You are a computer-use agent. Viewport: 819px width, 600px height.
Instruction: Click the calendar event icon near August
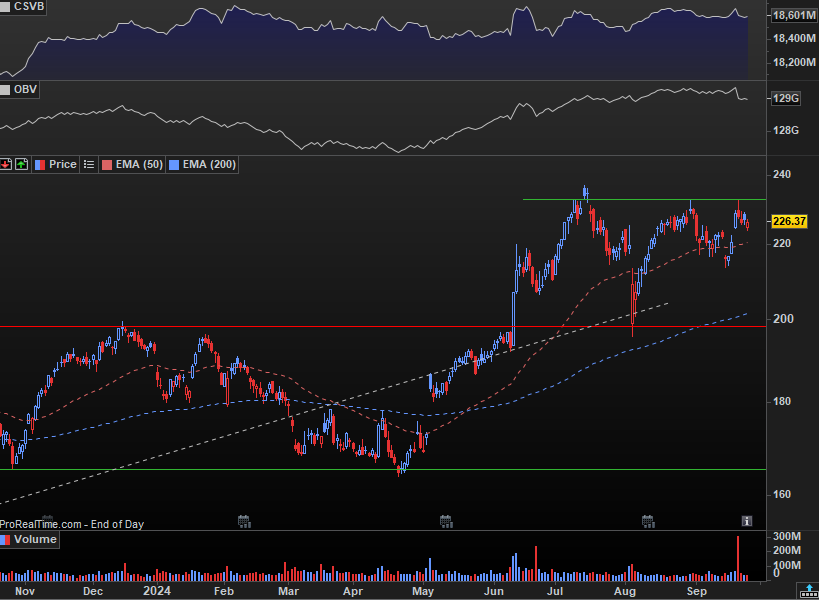point(648,520)
